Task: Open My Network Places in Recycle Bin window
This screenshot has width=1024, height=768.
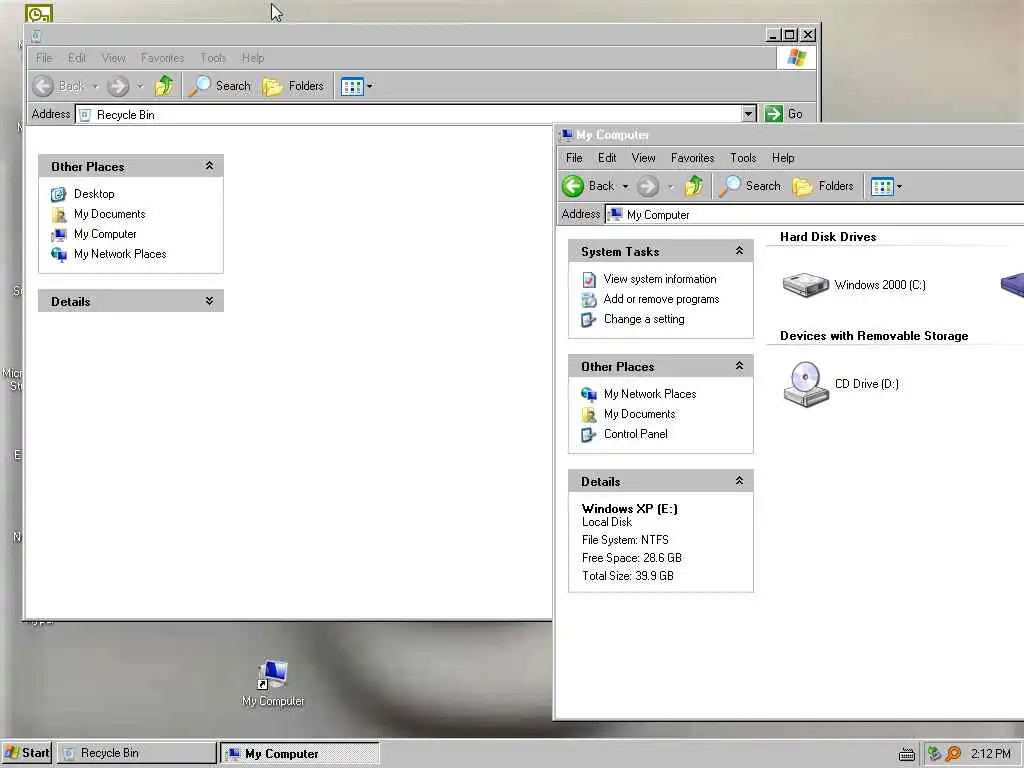Action: click(120, 254)
